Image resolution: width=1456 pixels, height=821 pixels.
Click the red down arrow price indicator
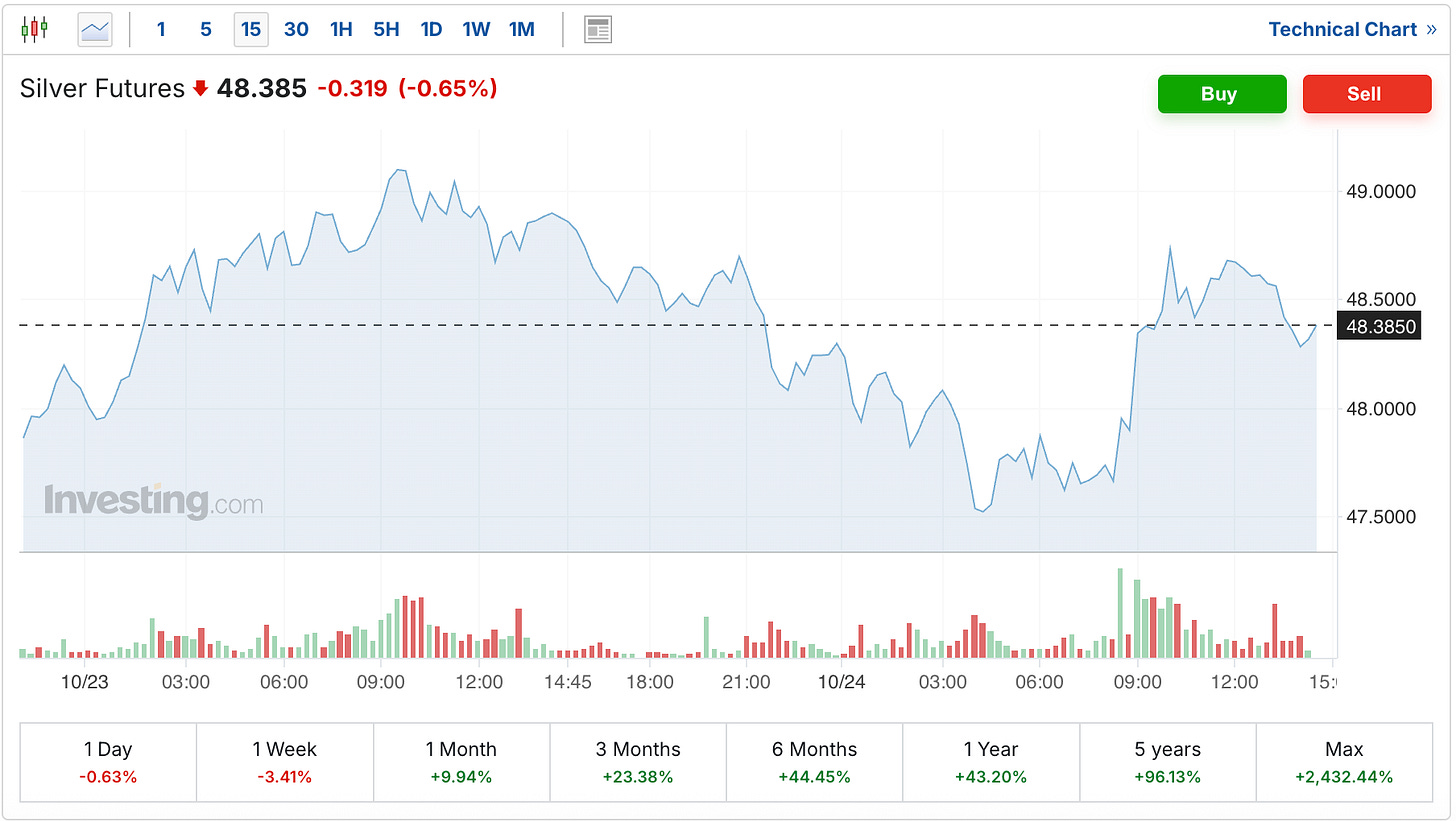pos(200,89)
